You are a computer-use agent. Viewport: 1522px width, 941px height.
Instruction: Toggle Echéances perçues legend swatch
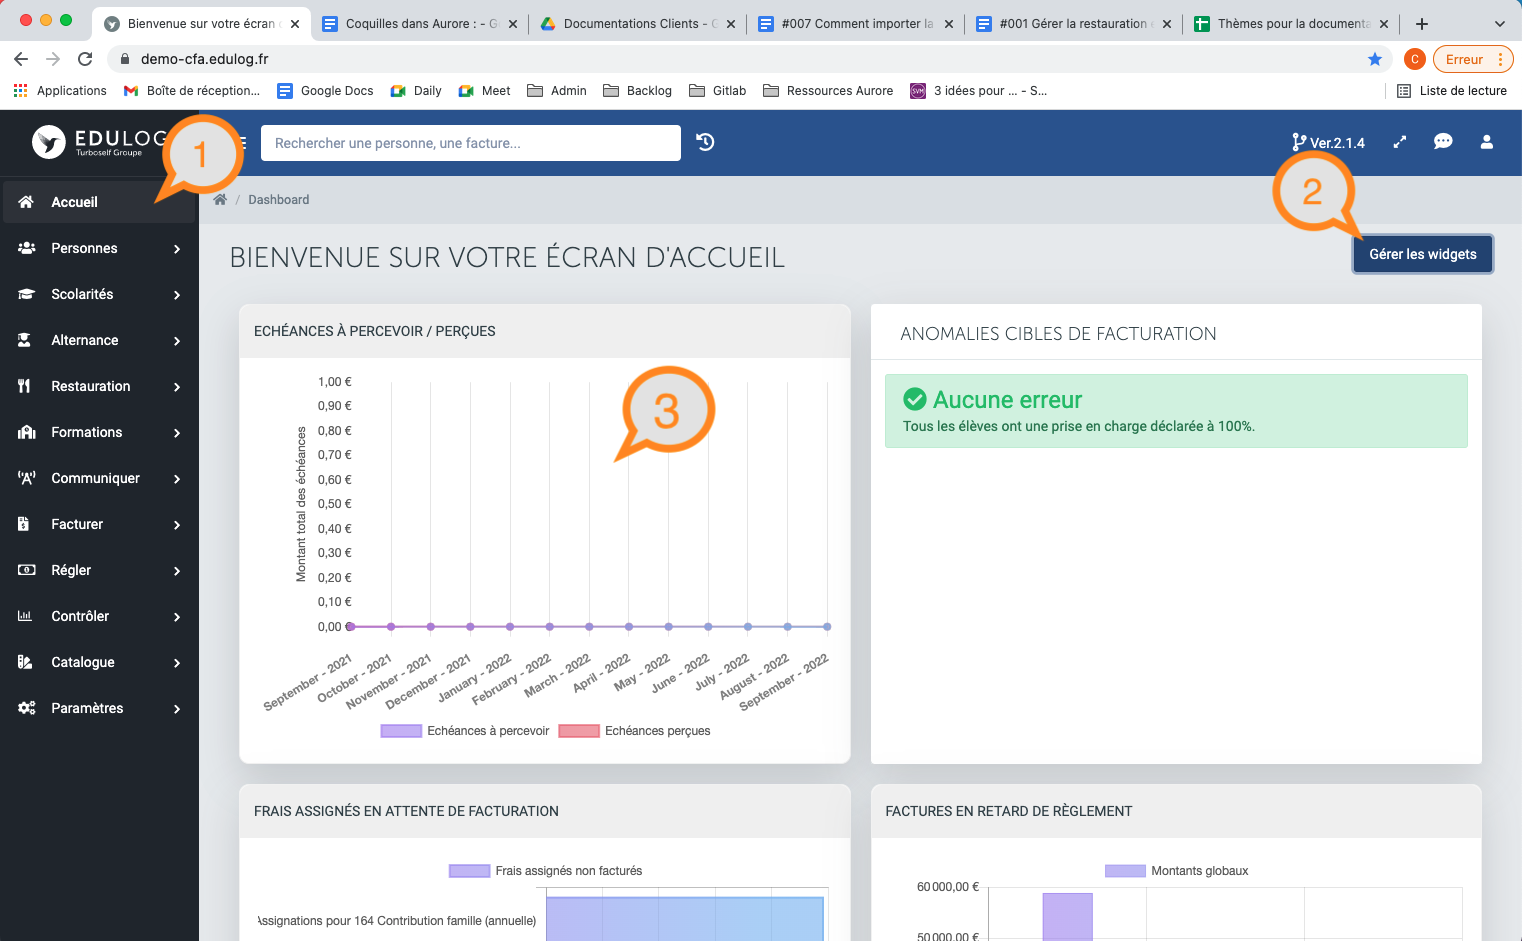coord(579,731)
